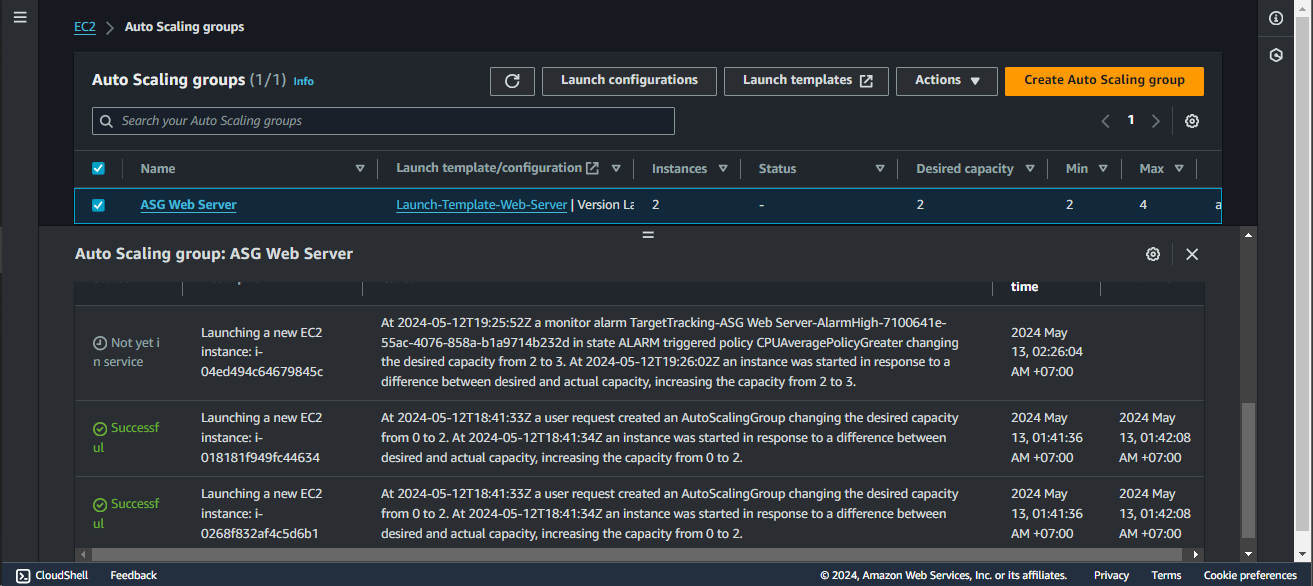The width and height of the screenshot is (1313, 586).
Task: Click the scroll-left arrow of horizontal scrollbar
Action: pyautogui.click(x=82, y=553)
